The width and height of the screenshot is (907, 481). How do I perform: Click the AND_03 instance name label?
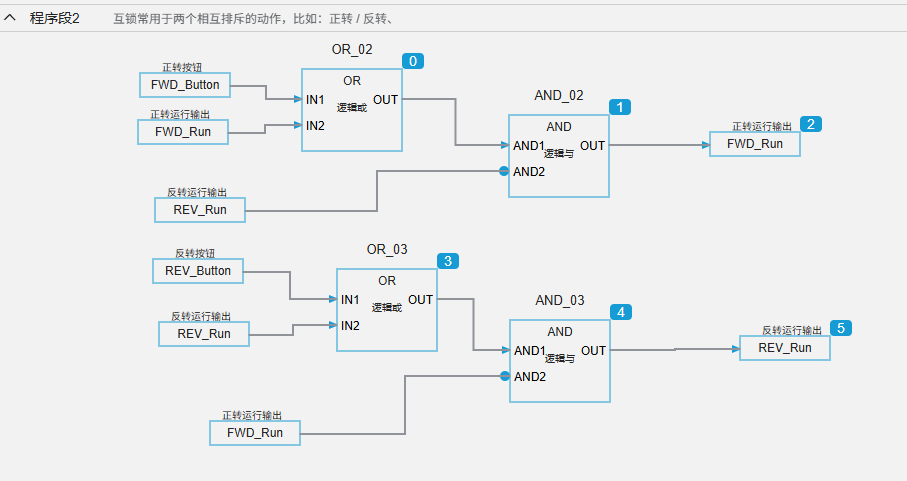coord(559,300)
